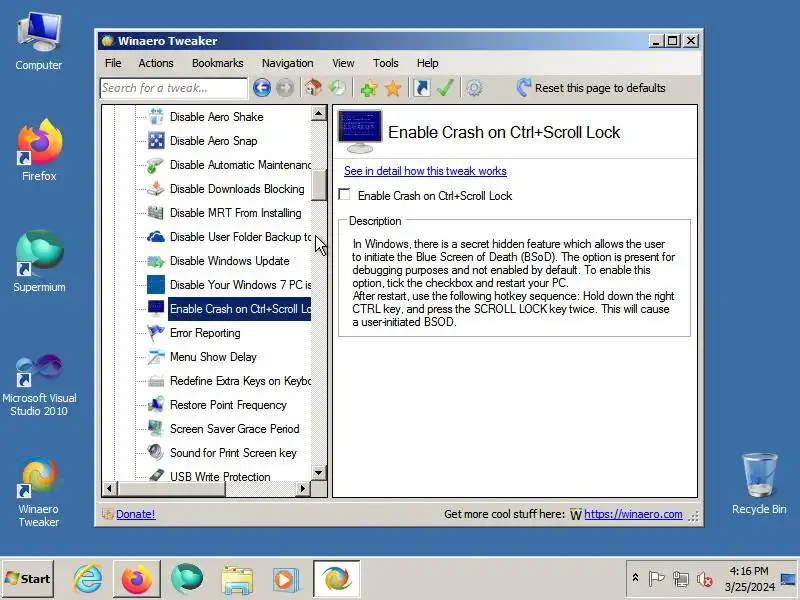Show hidden tray icons arrow

[635, 578]
